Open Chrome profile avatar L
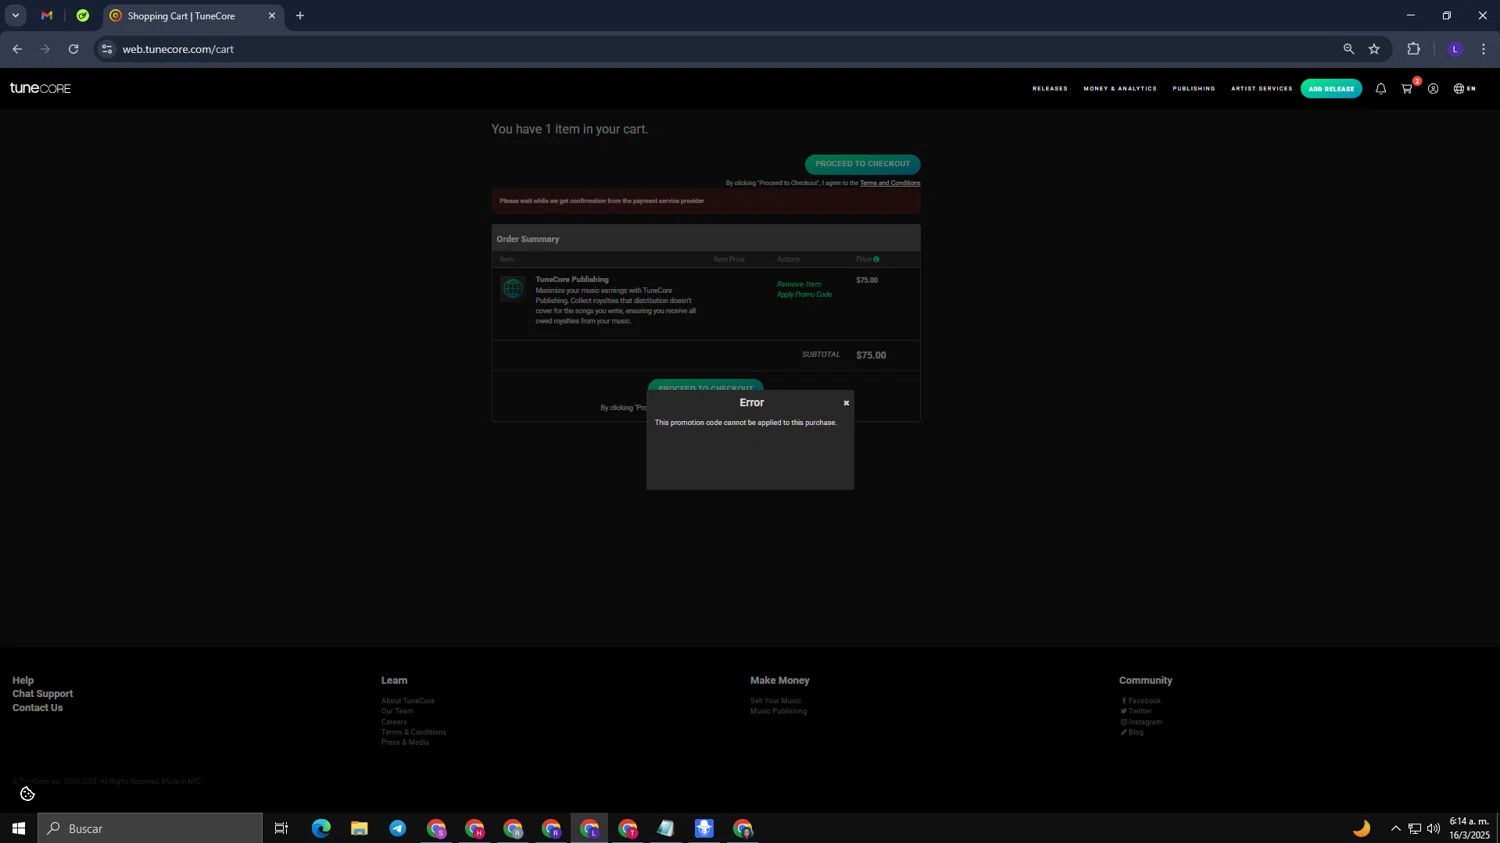The height and width of the screenshot is (843, 1500). coord(1455,49)
